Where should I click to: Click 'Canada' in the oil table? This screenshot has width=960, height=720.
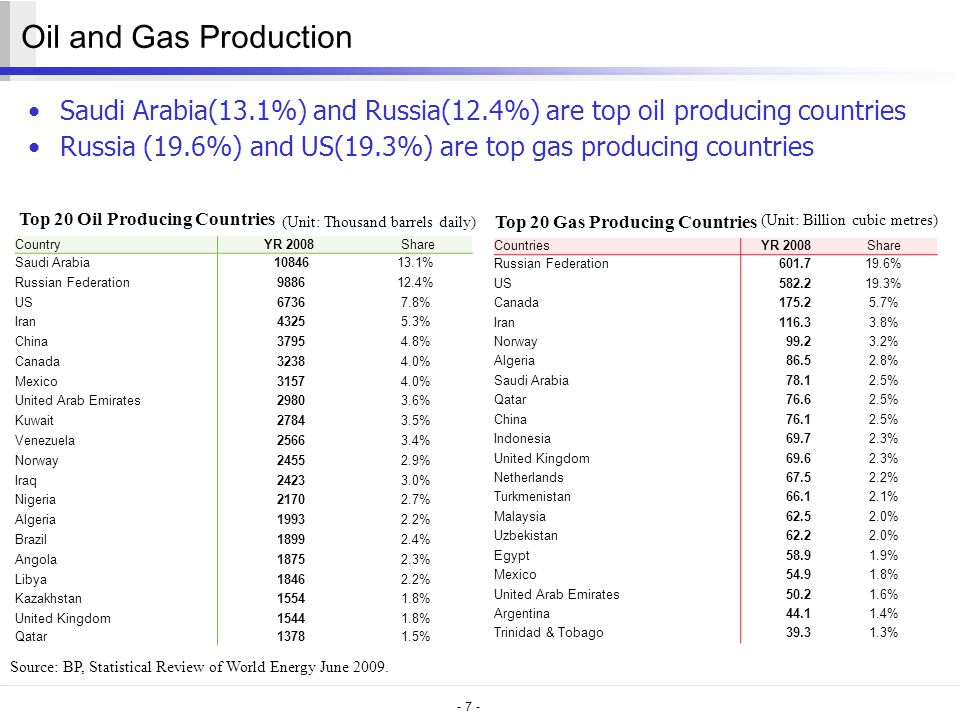point(37,362)
